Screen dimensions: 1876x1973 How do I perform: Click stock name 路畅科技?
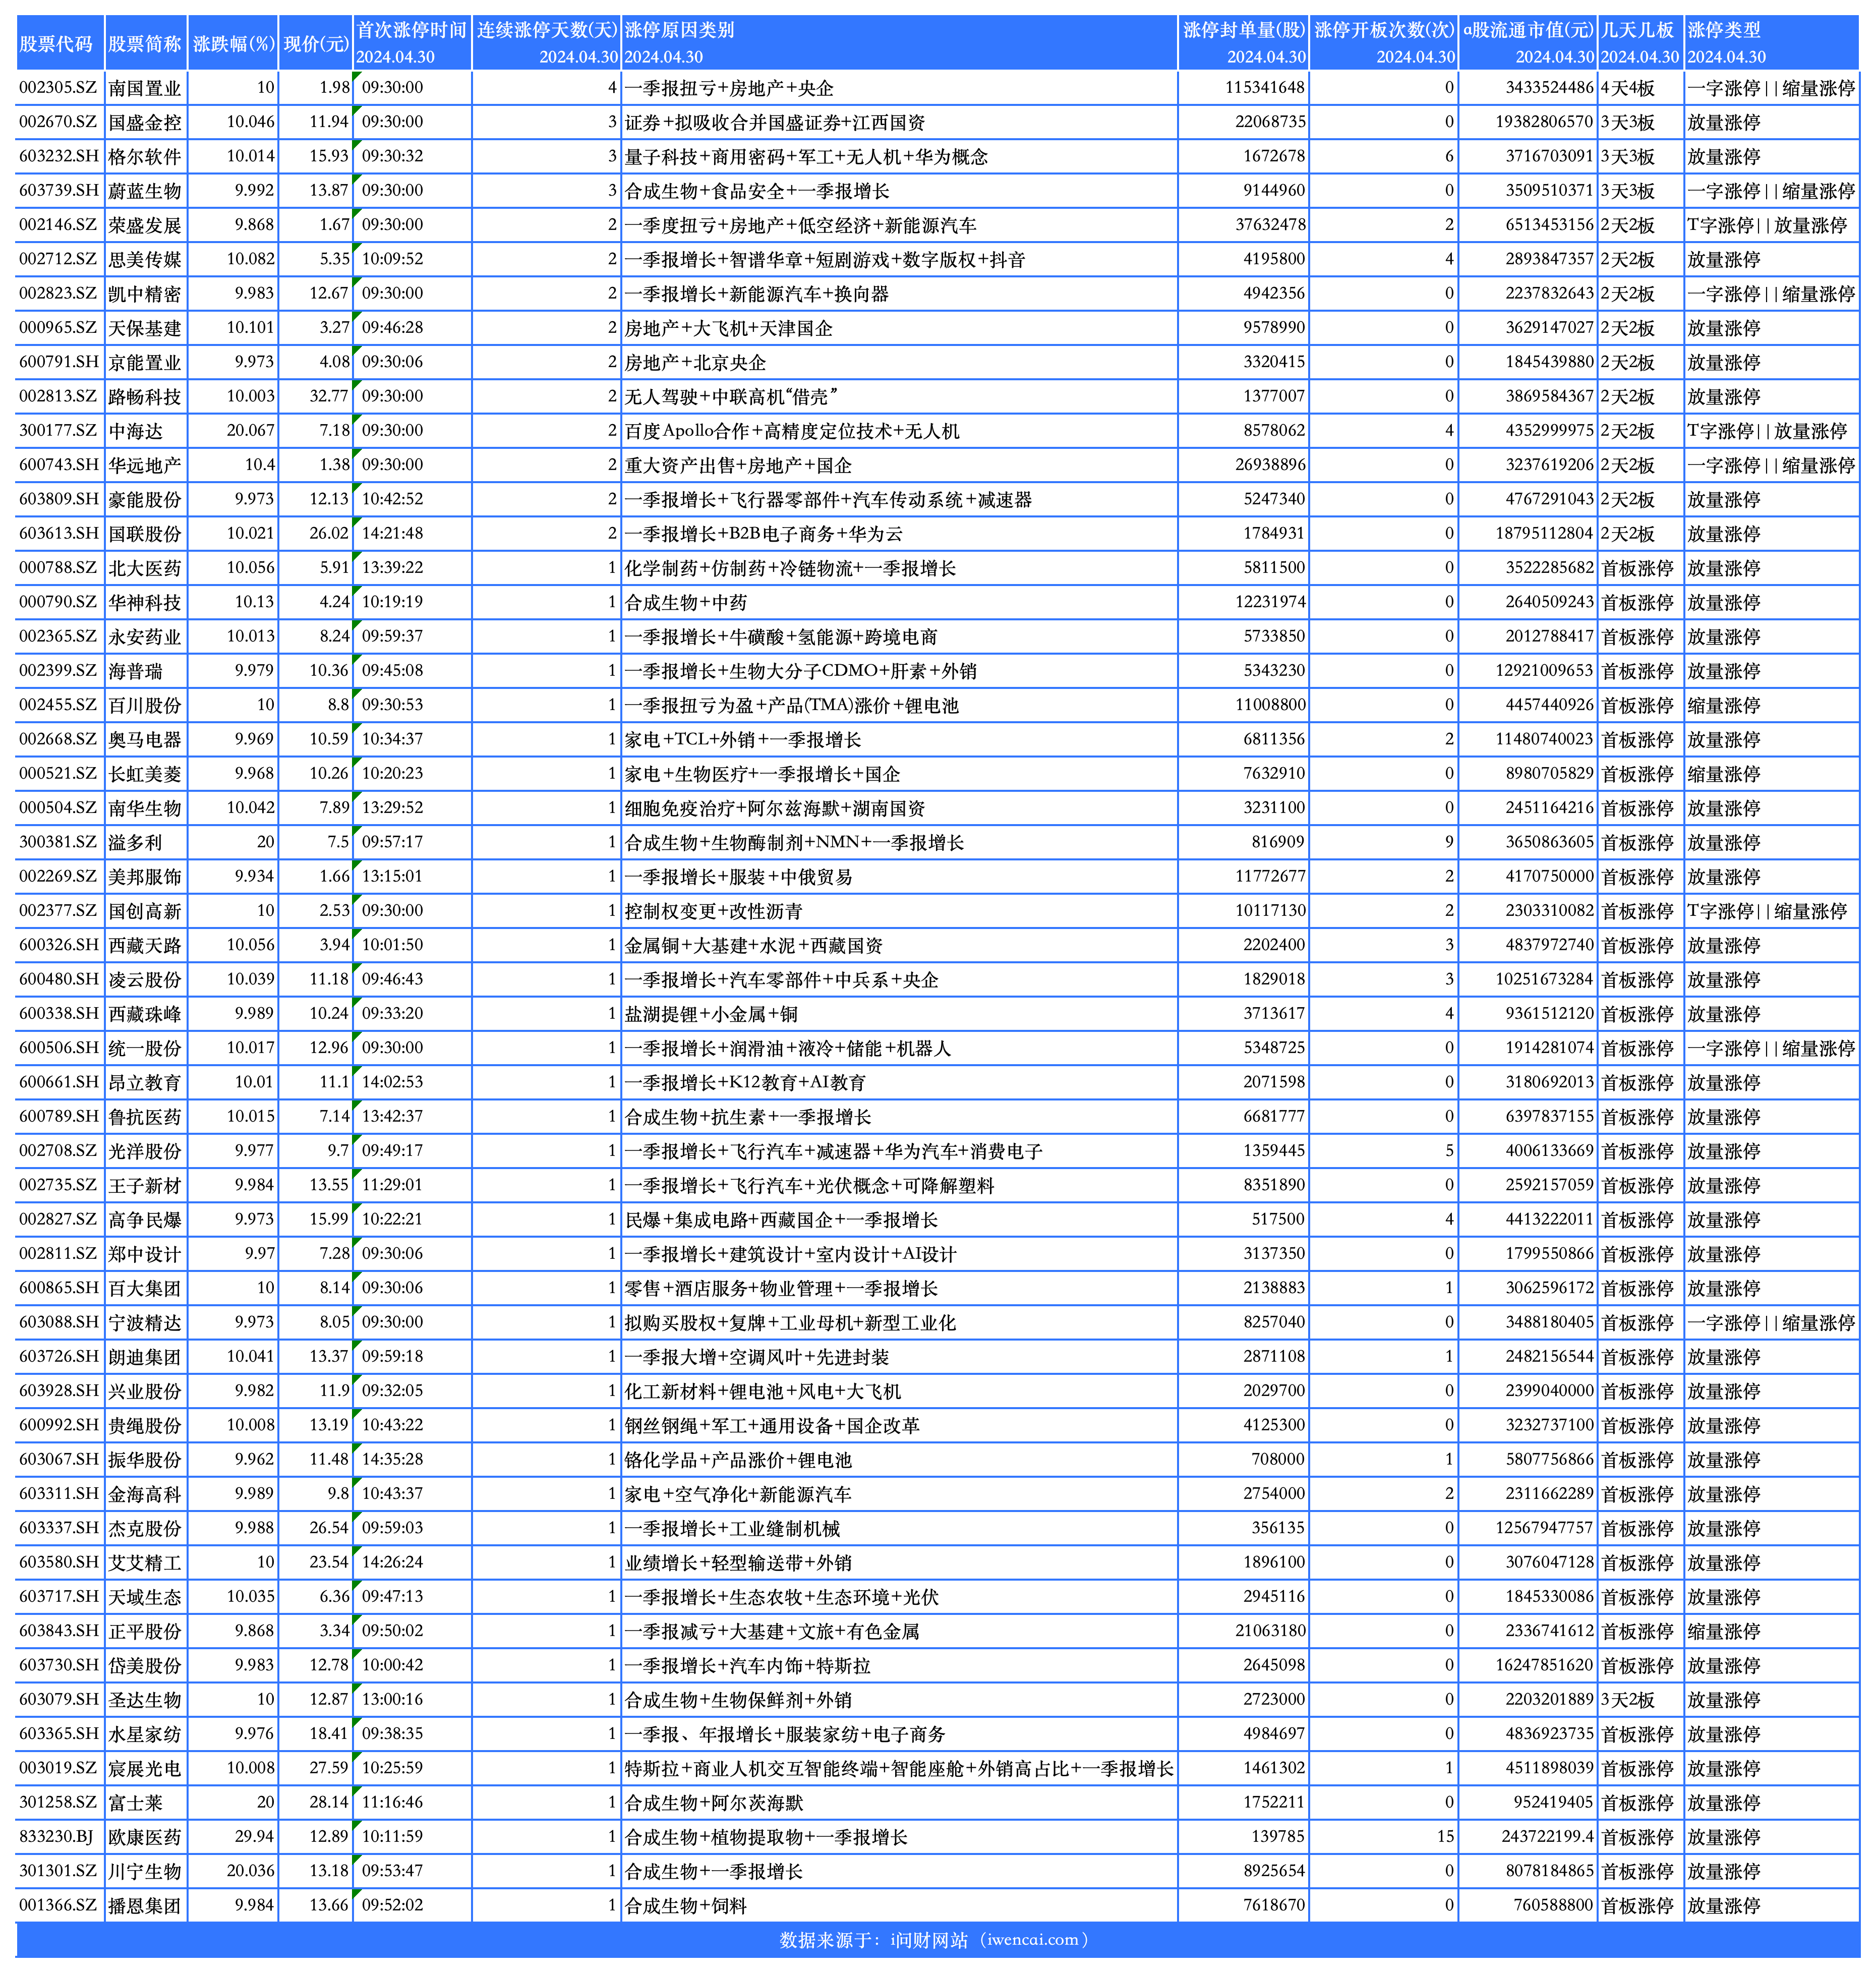pos(145,397)
